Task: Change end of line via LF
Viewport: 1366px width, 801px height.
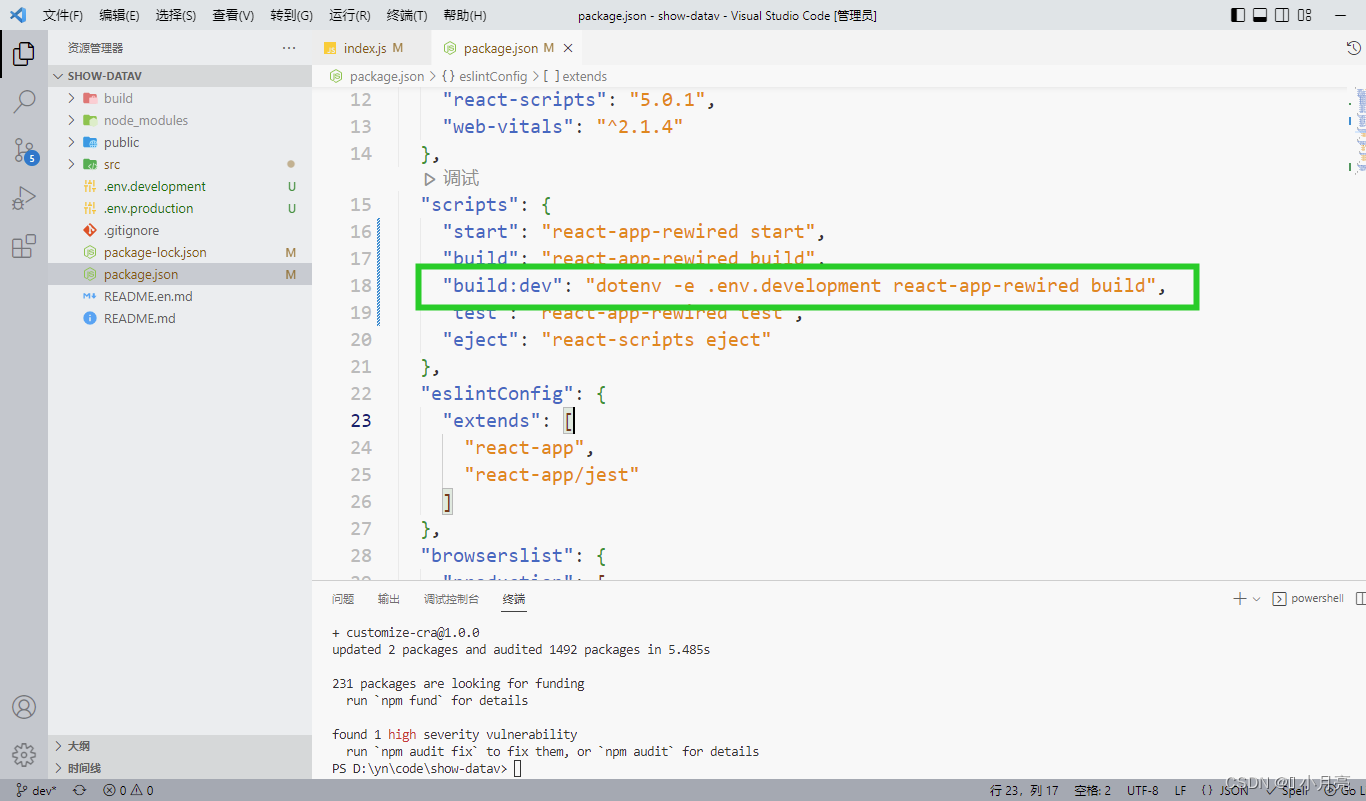Action: click(x=1180, y=790)
